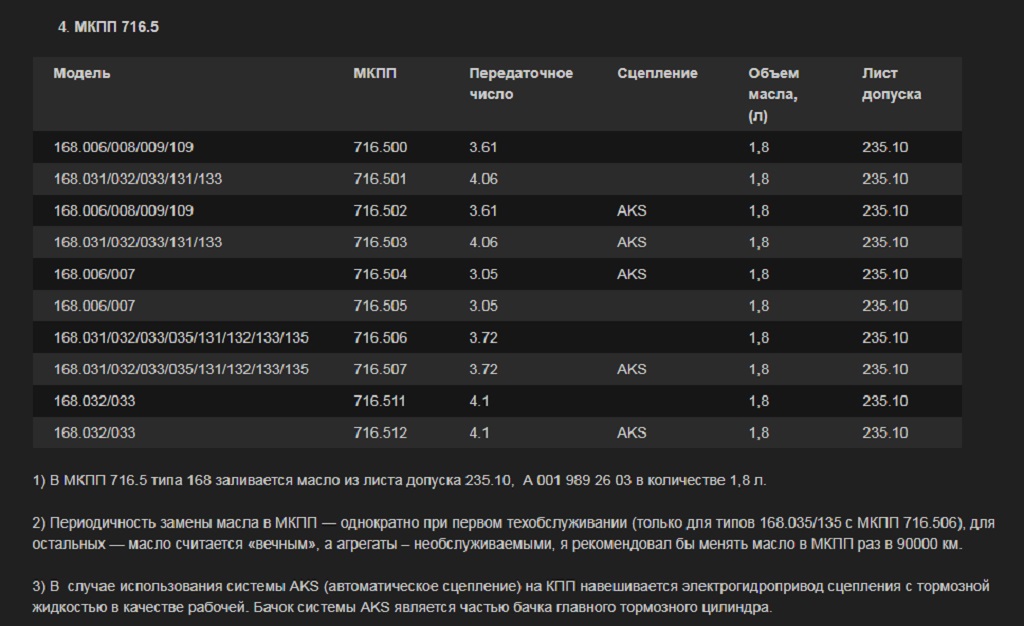Click the model cell in the 716.506 row
This screenshot has width=1024, height=626.
(181, 338)
